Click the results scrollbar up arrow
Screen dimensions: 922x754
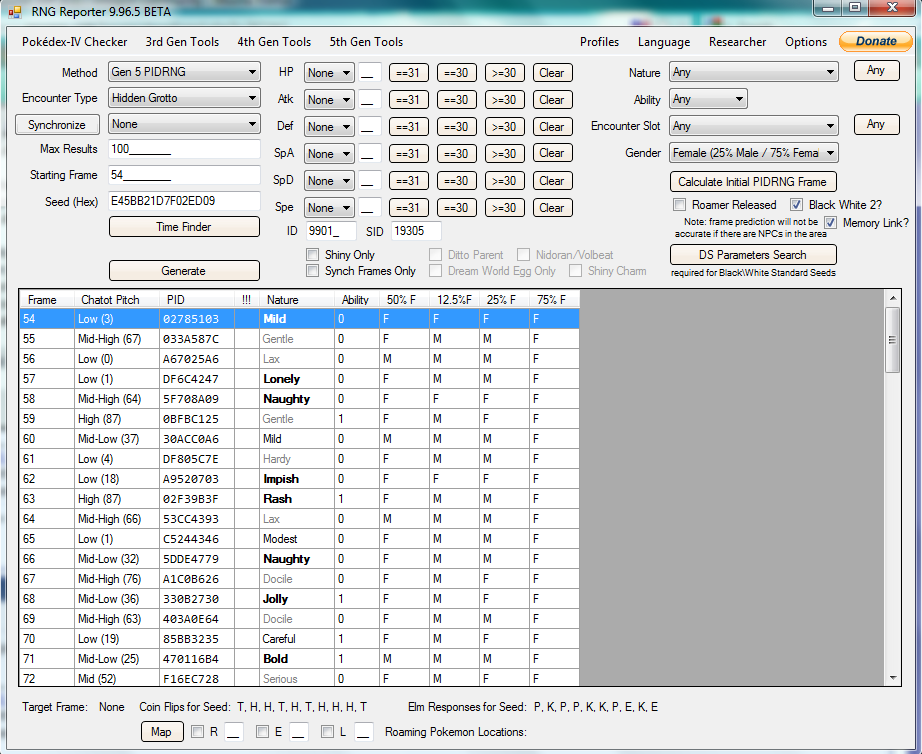893,299
